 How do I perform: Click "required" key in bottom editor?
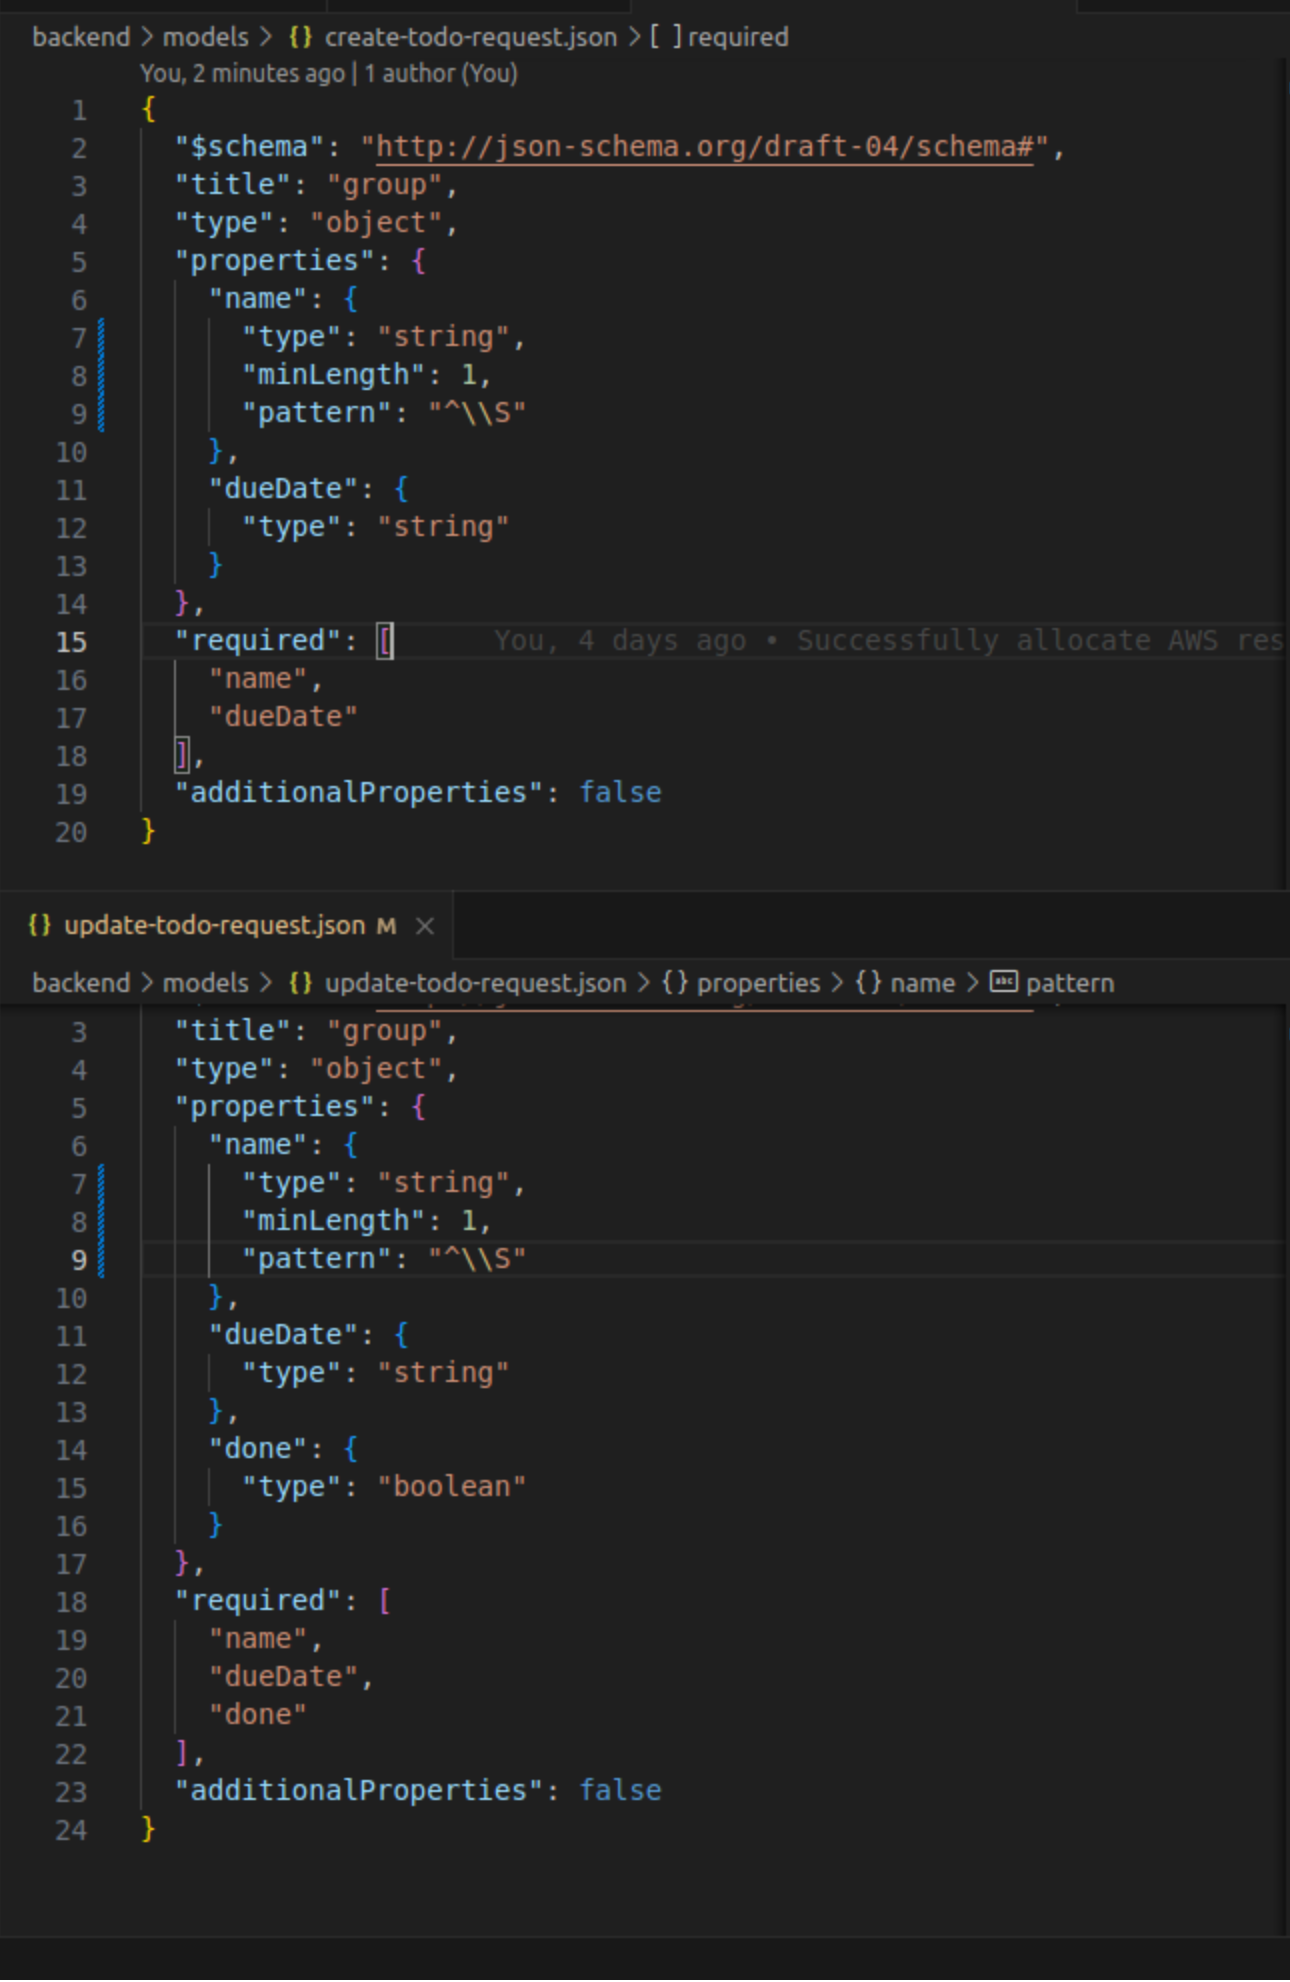(x=259, y=1601)
